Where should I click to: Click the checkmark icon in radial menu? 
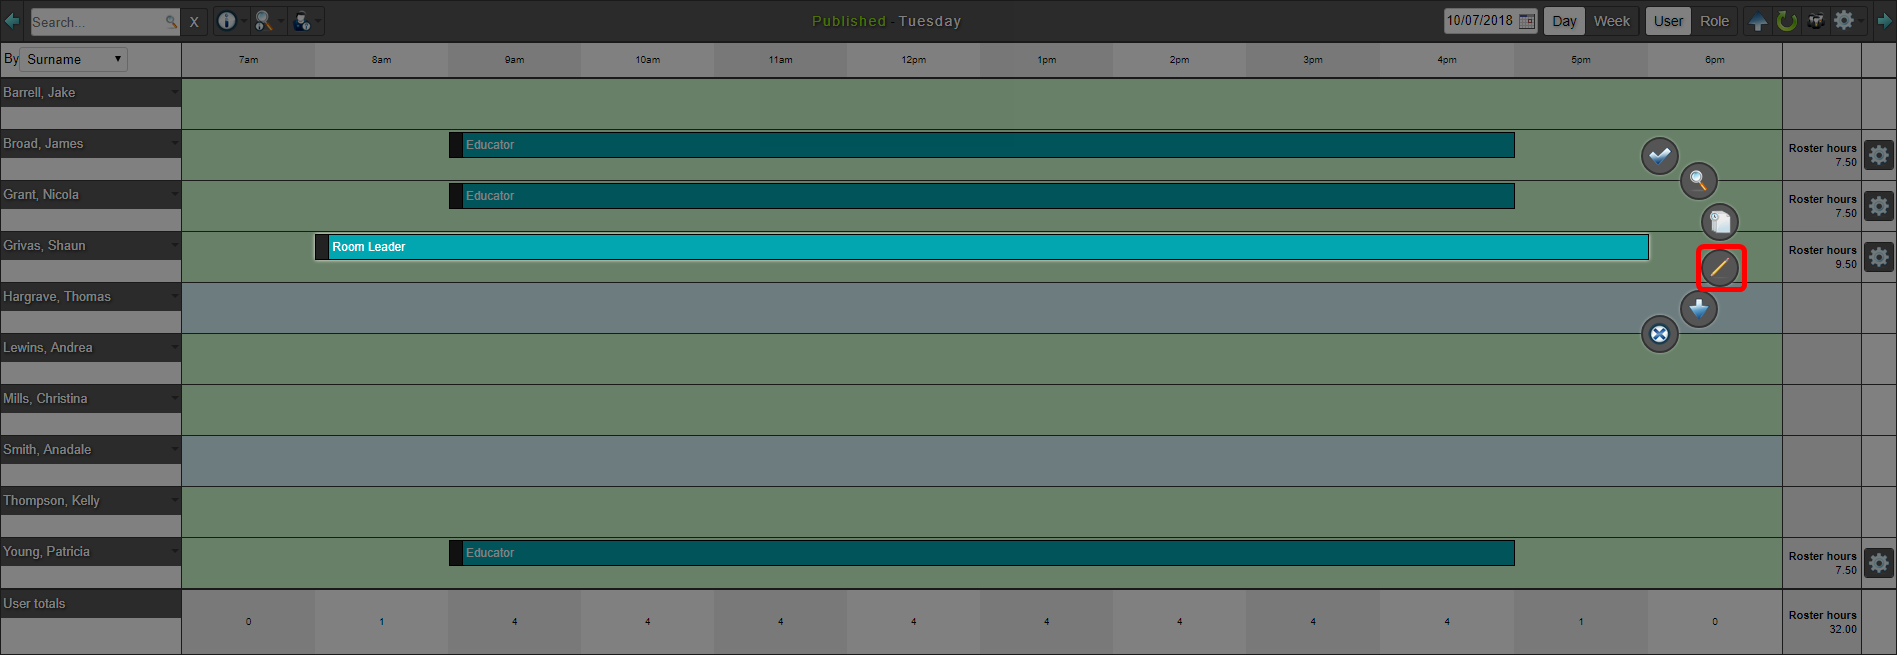tap(1660, 156)
